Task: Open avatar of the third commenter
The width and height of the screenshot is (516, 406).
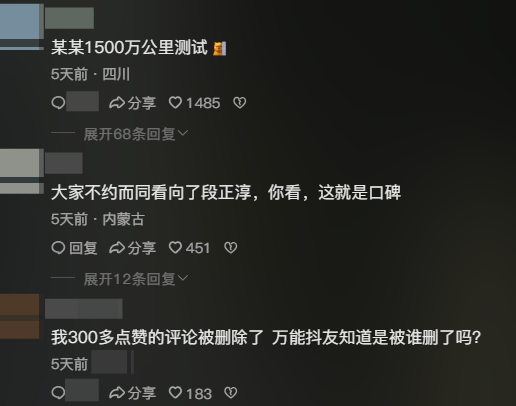Action: click(x=19, y=316)
